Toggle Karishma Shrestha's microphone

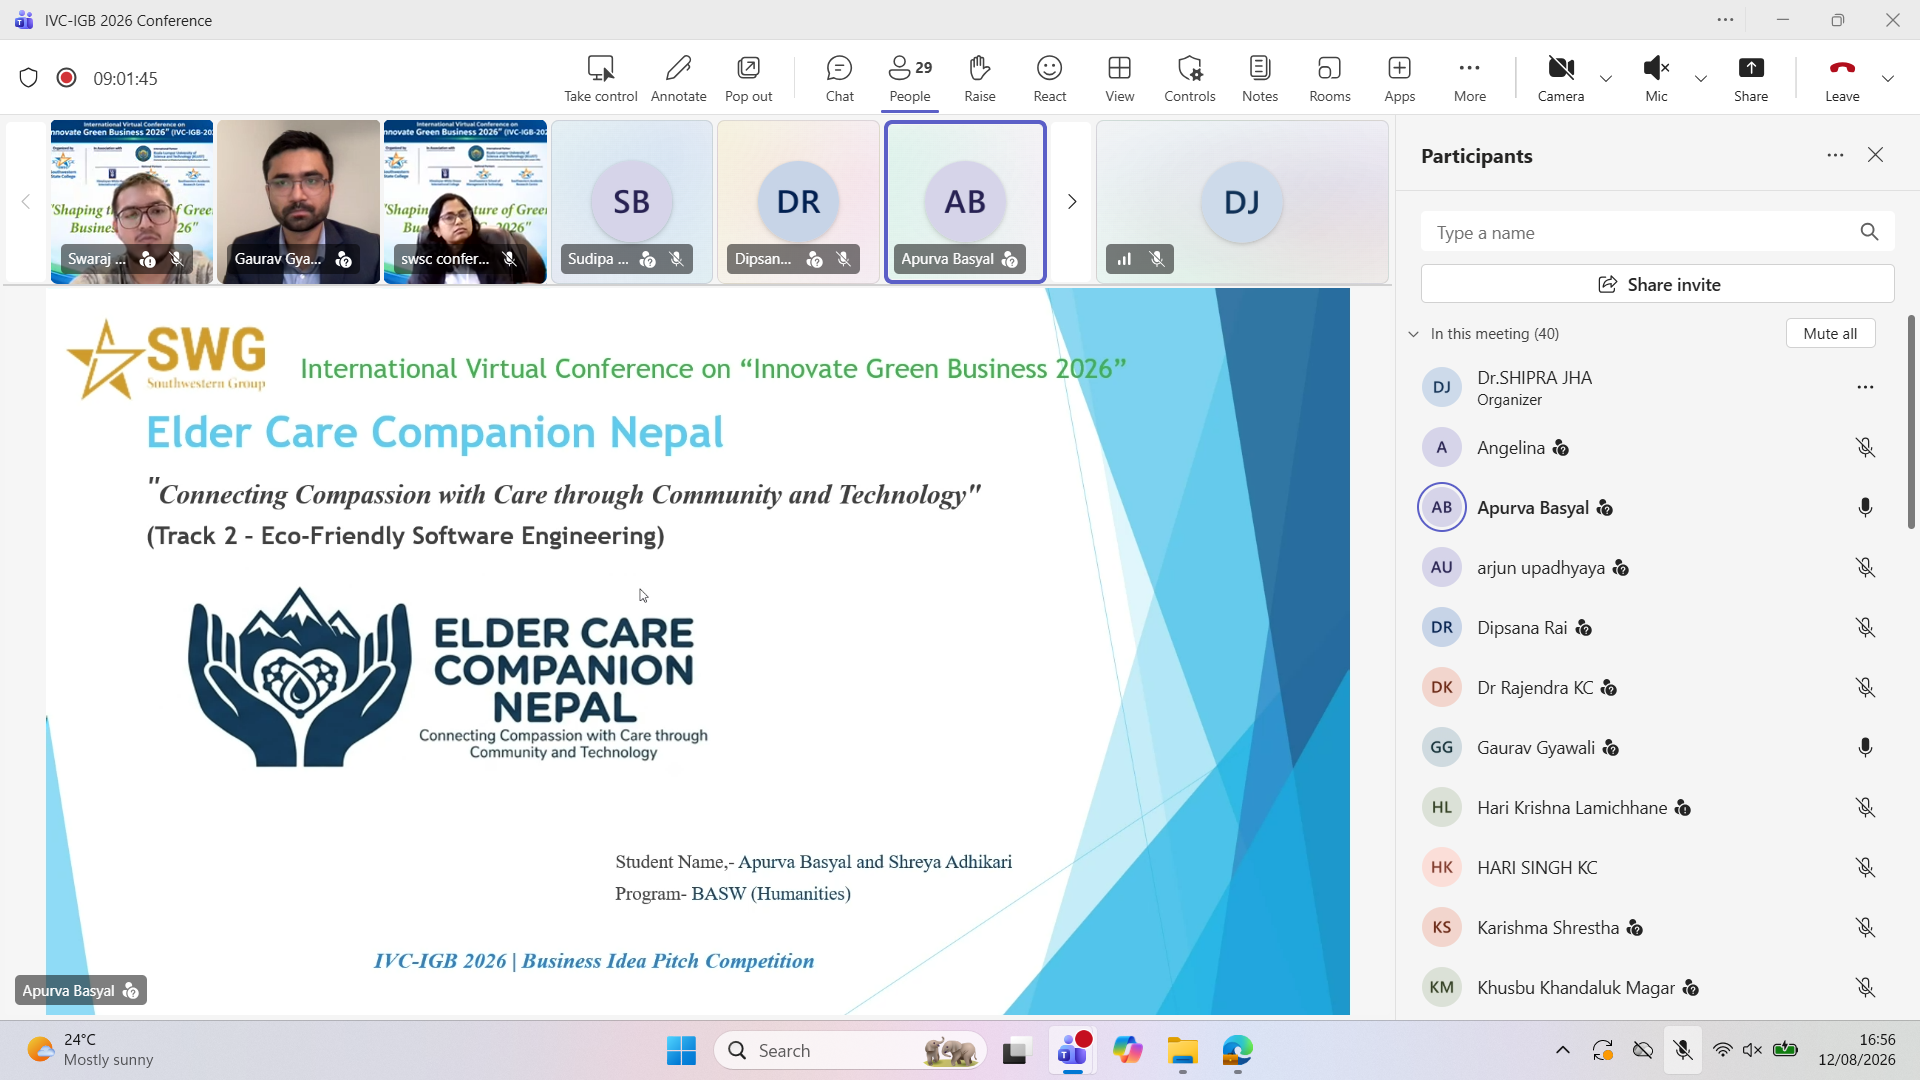click(x=1865, y=928)
